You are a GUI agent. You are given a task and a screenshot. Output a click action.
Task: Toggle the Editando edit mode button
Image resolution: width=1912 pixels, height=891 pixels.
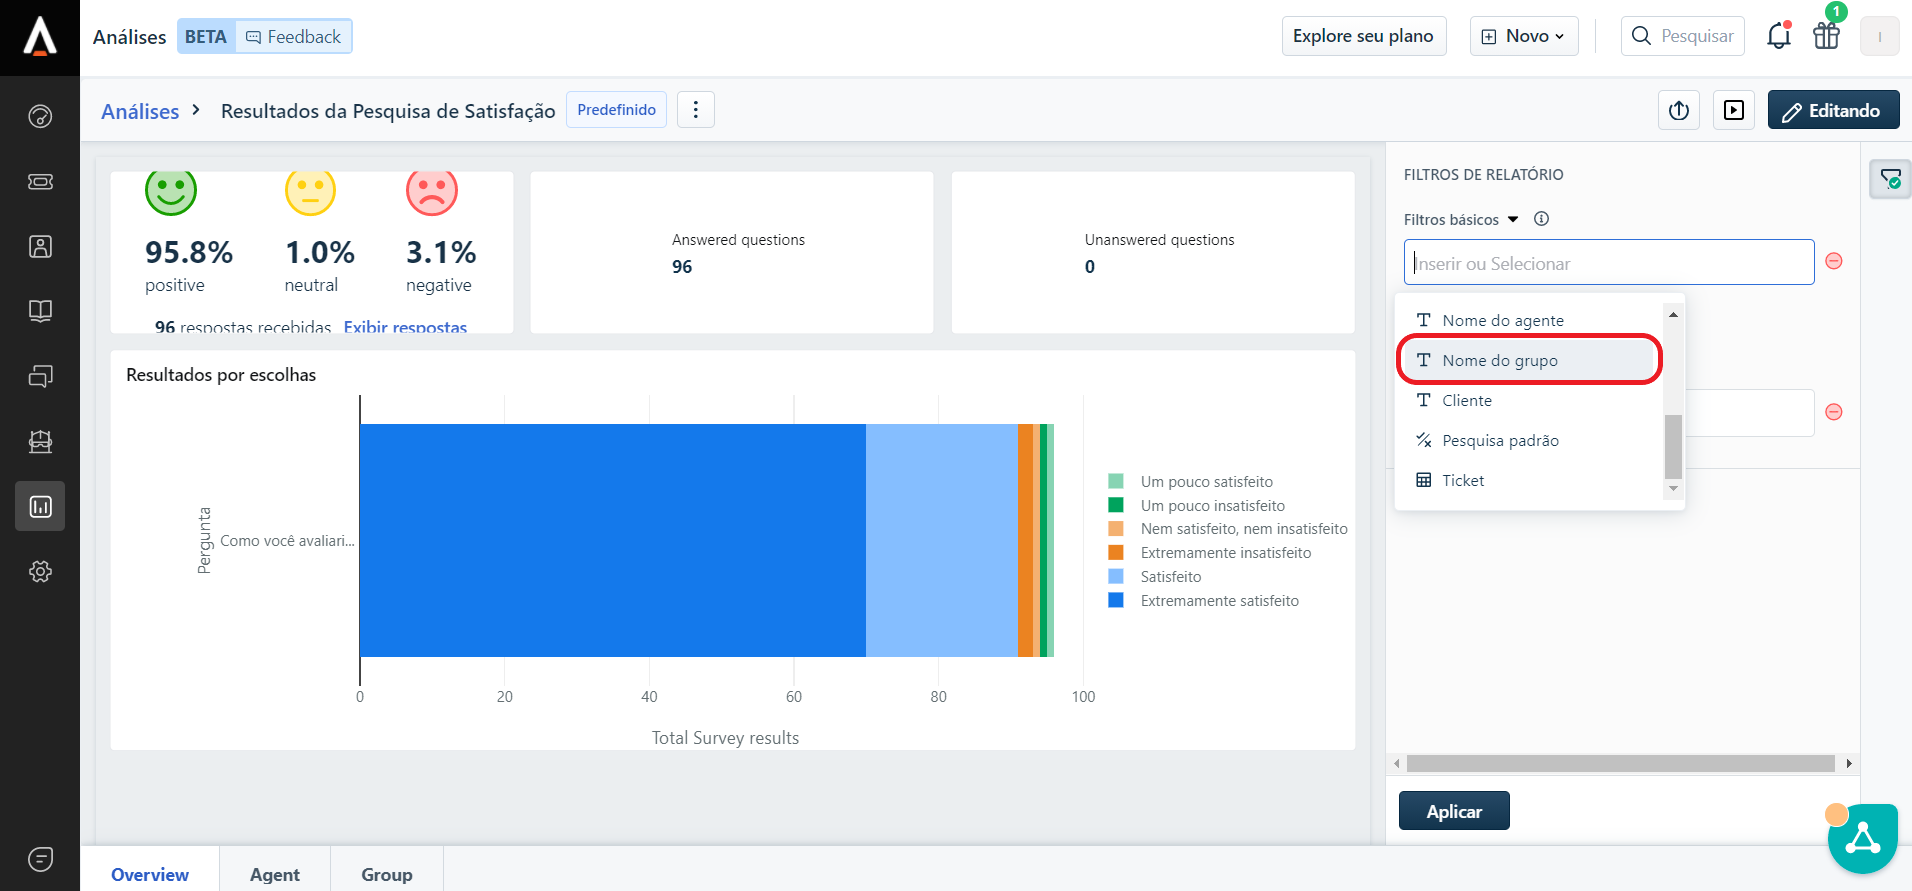tap(1833, 110)
